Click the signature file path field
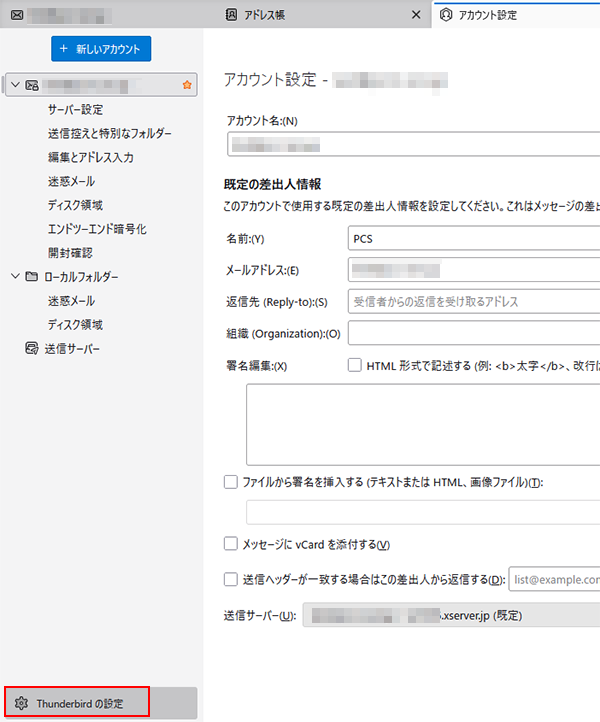600x722 pixels. click(x=423, y=512)
